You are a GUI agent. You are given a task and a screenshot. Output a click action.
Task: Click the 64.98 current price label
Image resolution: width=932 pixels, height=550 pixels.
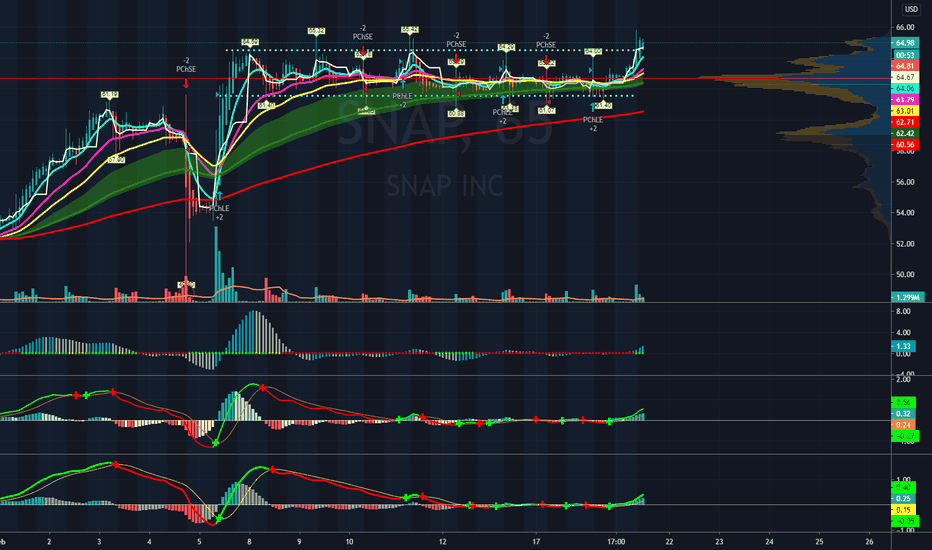coord(905,43)
